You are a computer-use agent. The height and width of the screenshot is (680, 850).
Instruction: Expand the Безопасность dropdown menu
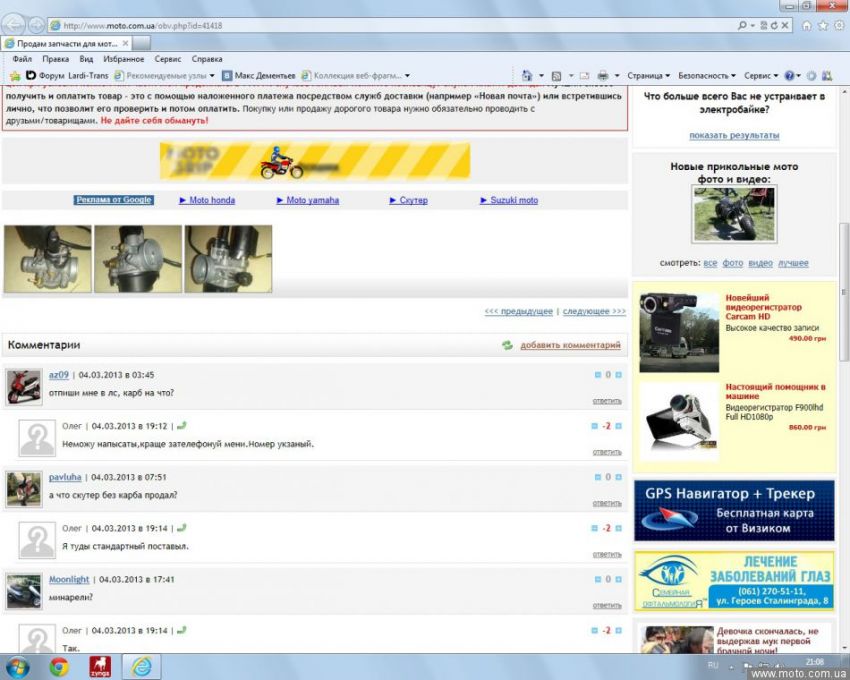click(x=706, y=75)
